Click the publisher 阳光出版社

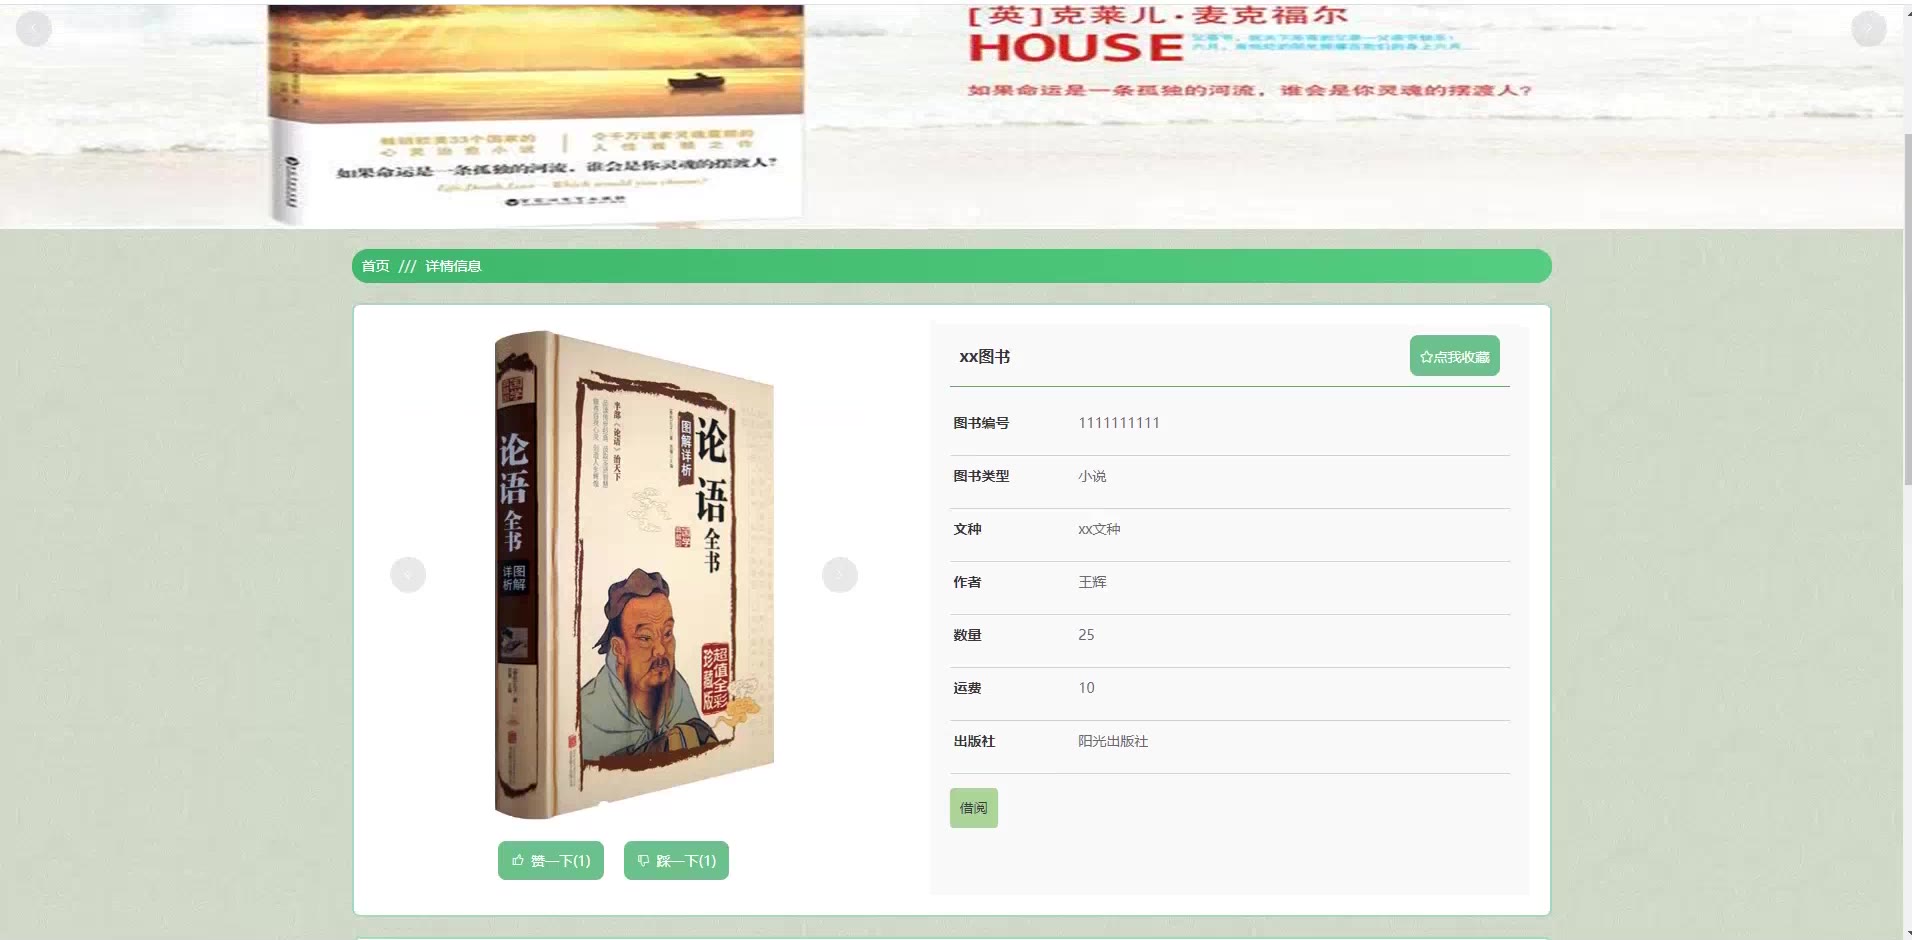[1113, 741]
